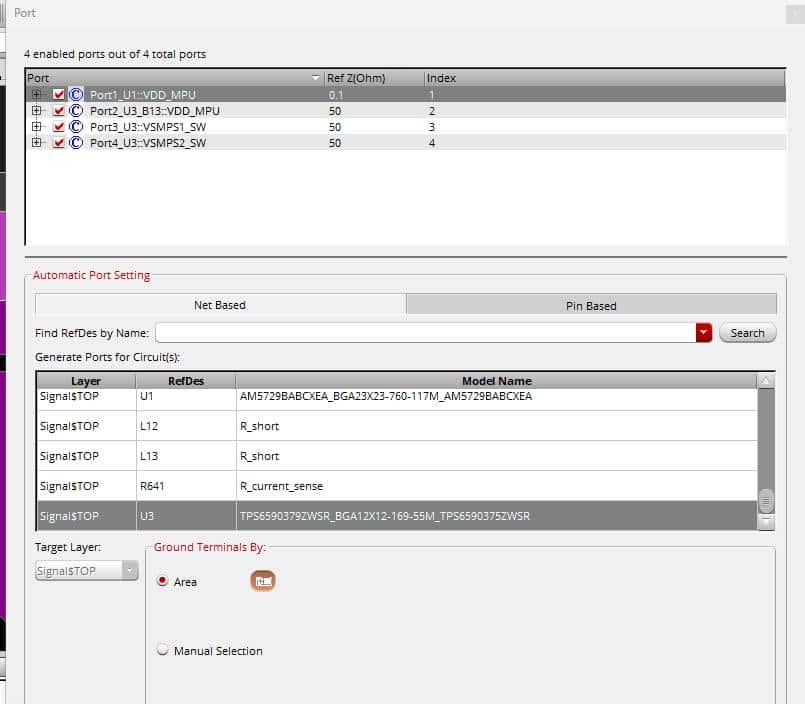
Task: Choose the Area ground terminal option
Action: (163, 581)
